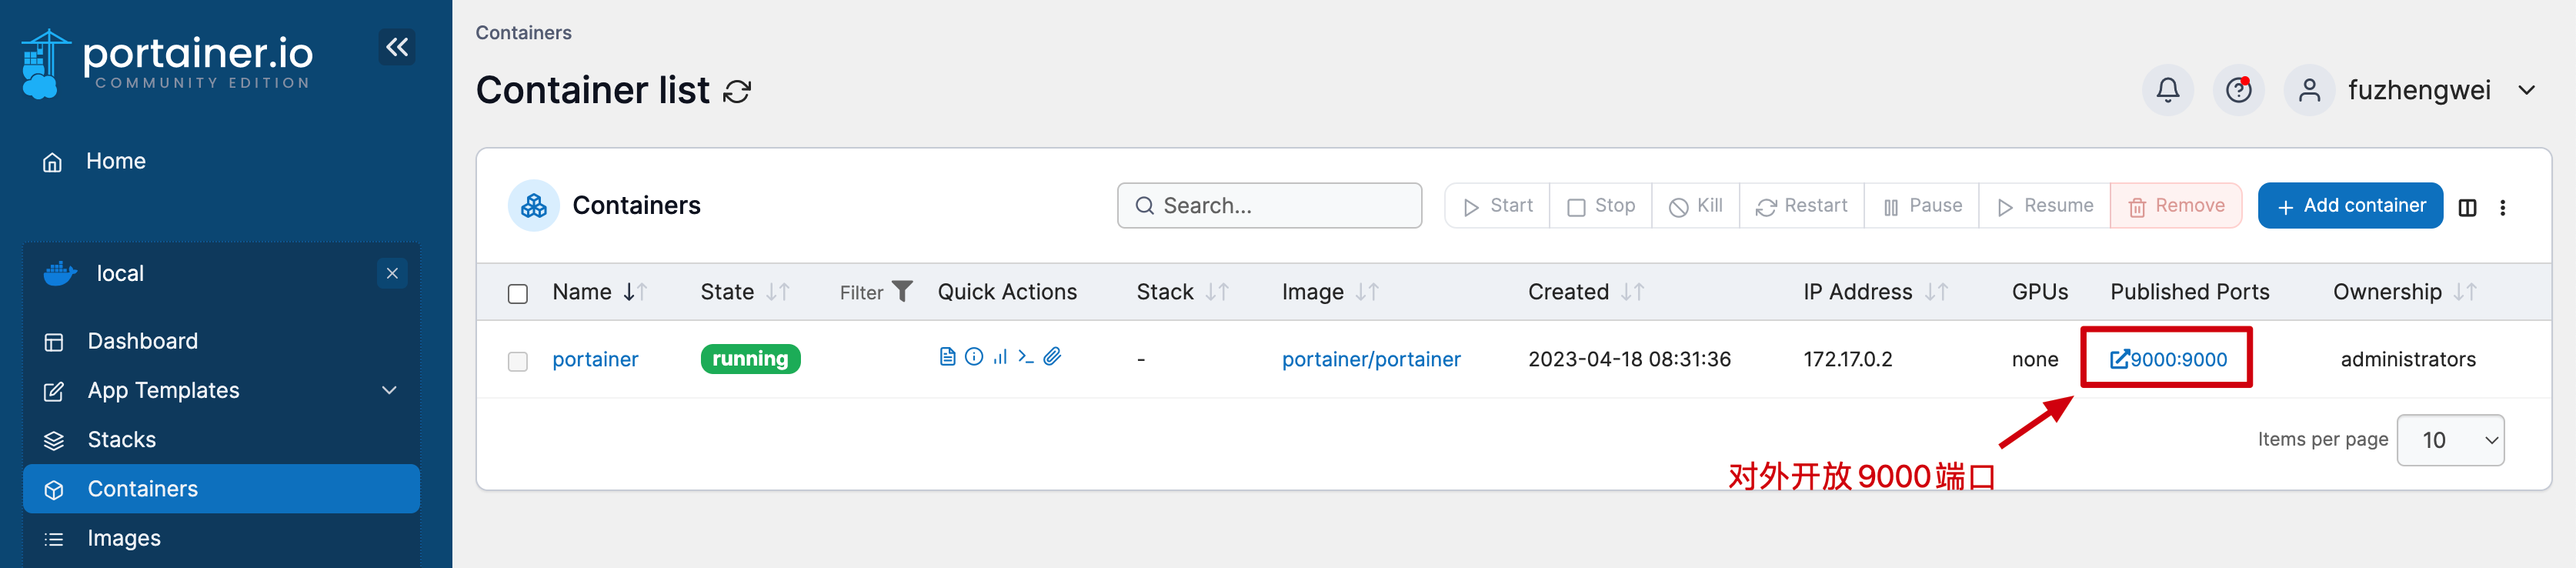
Task: Open the items per page dropdown
Action: coord(2449,440)
